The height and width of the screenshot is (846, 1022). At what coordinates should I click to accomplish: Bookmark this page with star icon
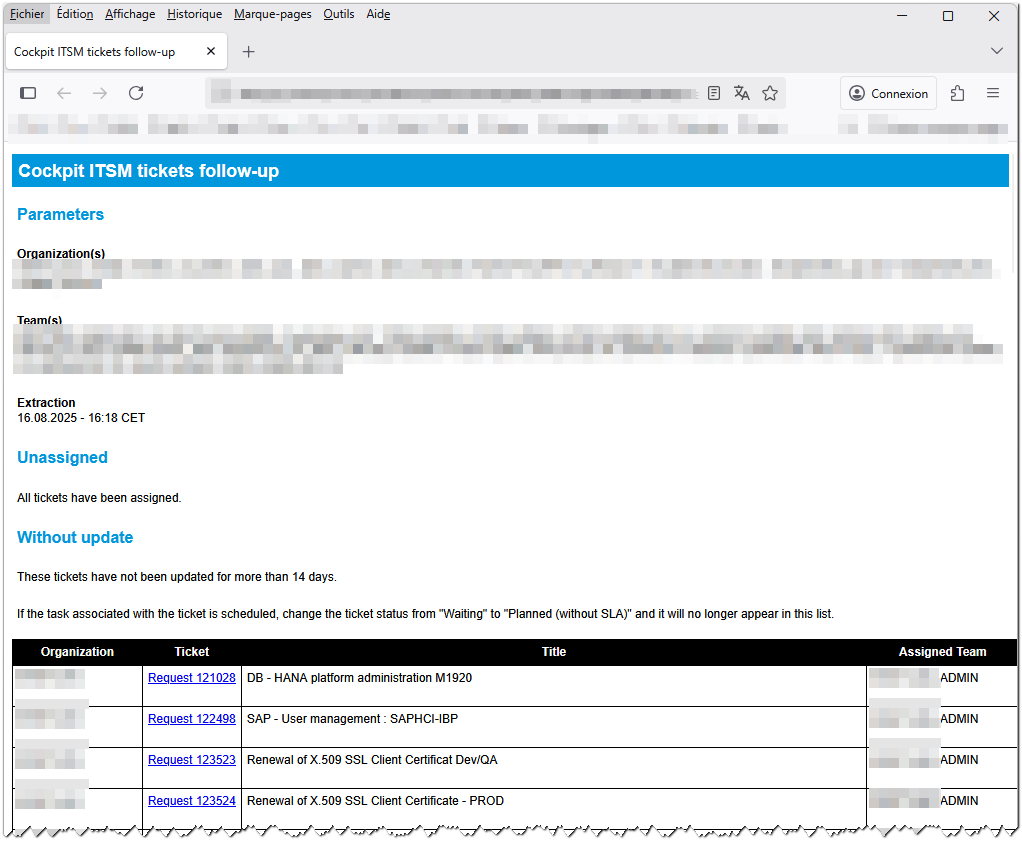769,93
